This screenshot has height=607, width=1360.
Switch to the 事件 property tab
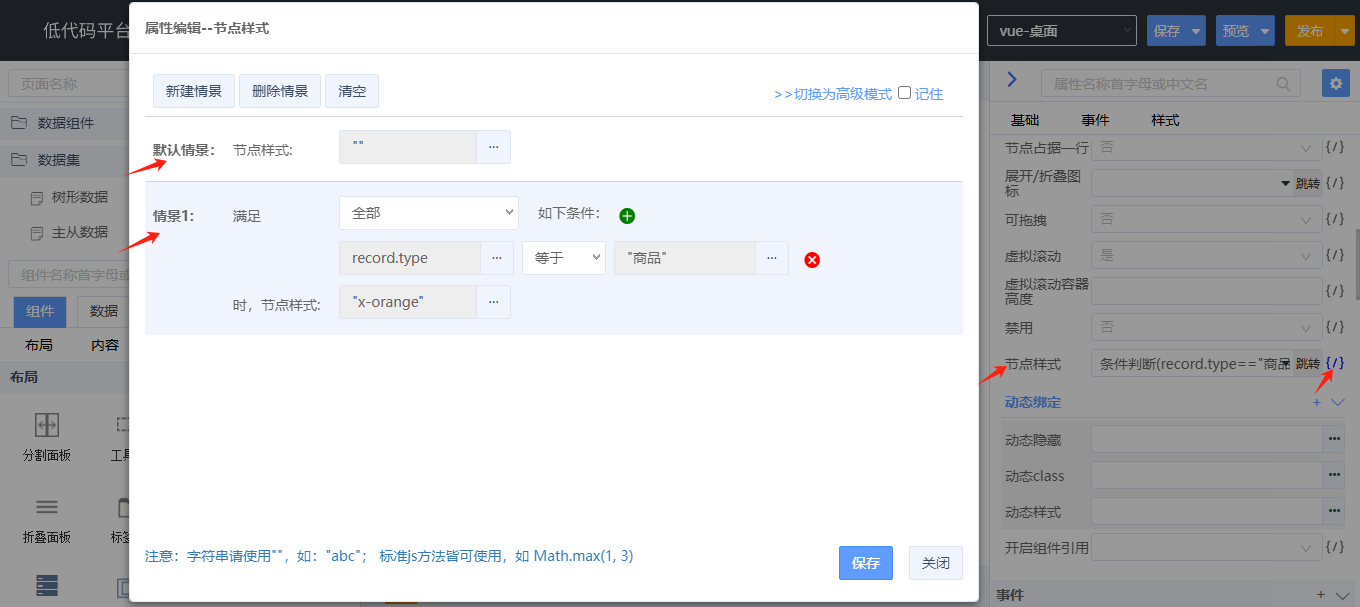1095,120
